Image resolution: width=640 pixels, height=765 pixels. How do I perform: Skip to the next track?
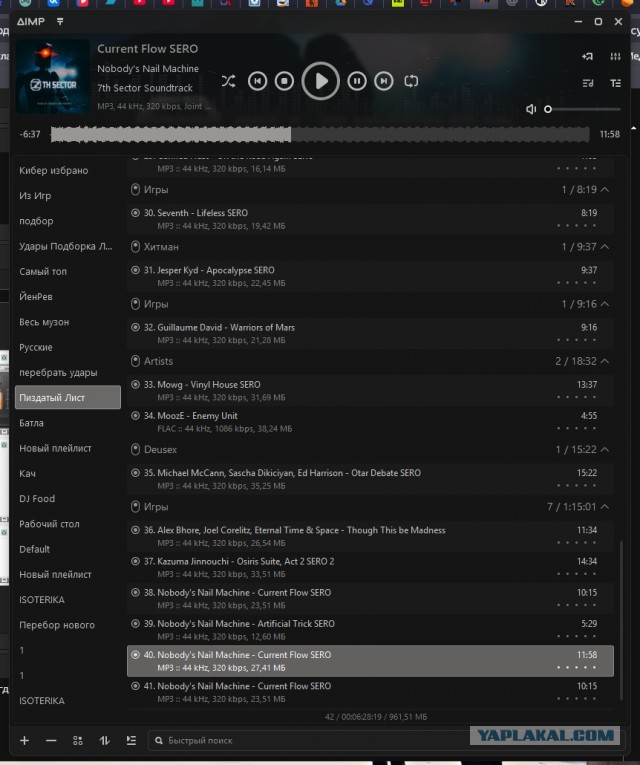point(384,81)
